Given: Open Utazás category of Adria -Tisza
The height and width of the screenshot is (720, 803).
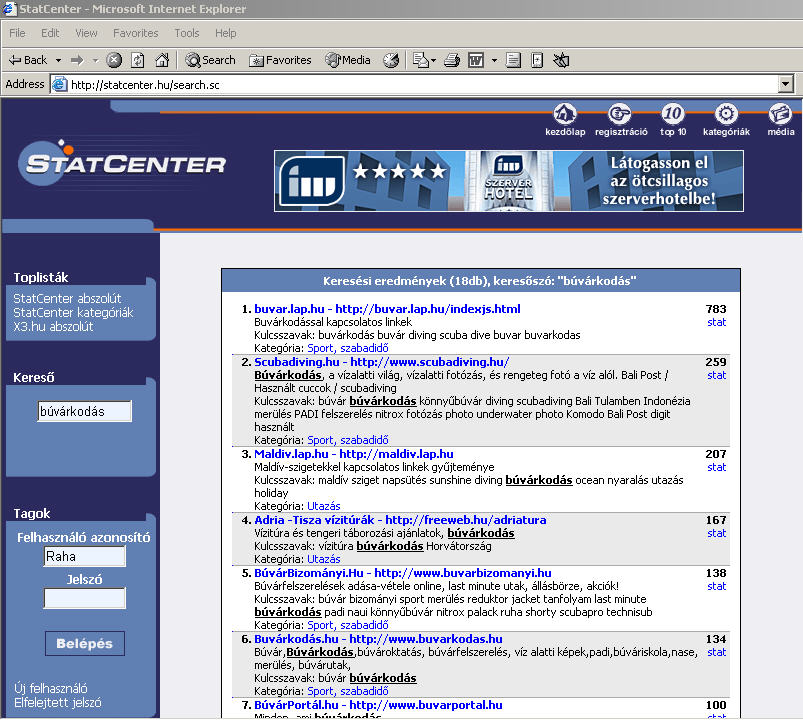Looking at the screenshot, I should pos(324,559).
